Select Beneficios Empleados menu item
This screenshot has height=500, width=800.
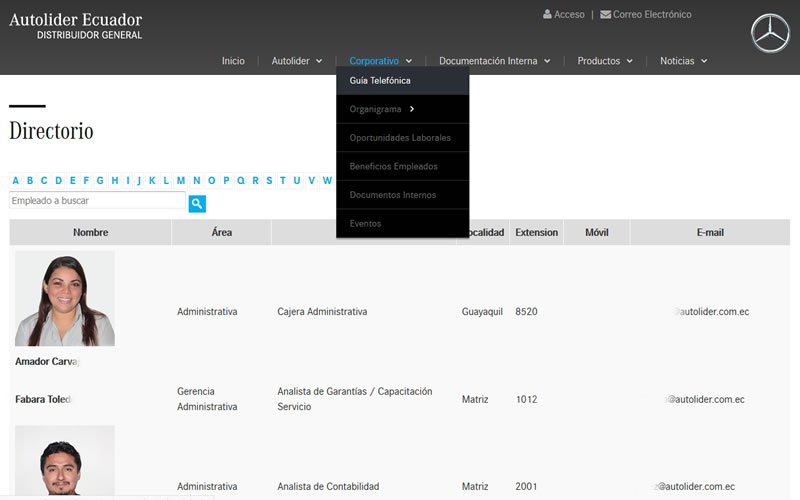coord(393,166)
